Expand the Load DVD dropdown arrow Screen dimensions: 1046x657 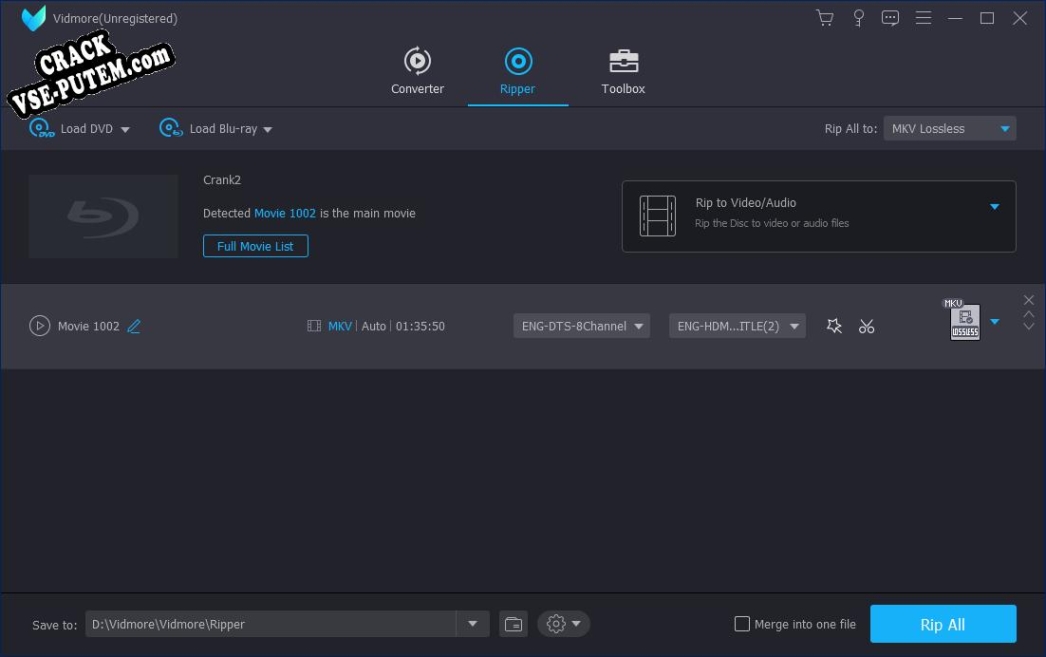tap(125, 129)
